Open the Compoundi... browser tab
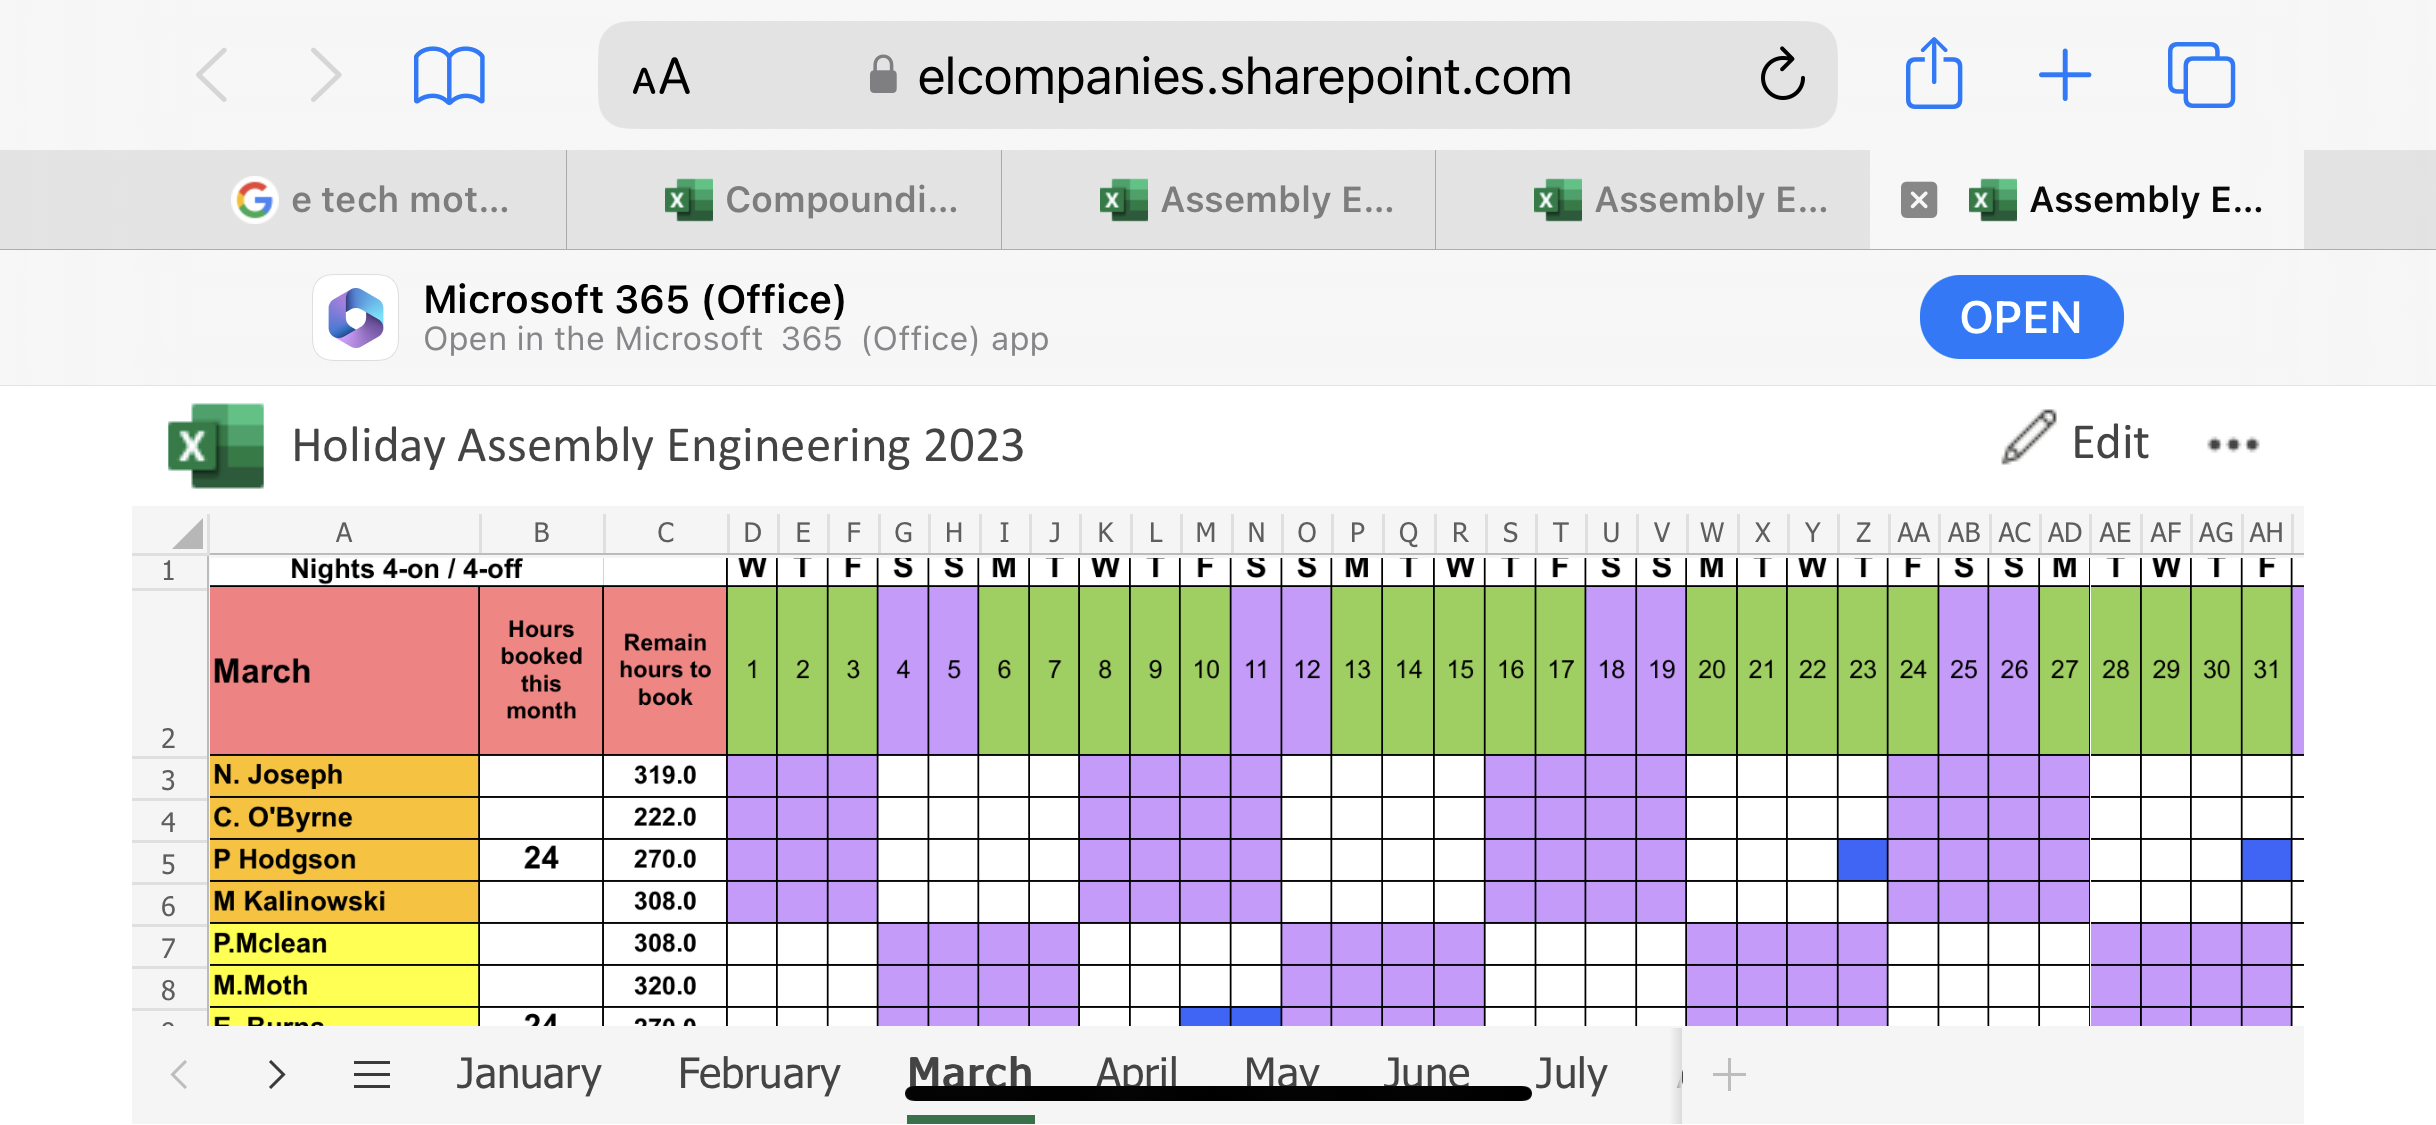 tap(811, 200)
